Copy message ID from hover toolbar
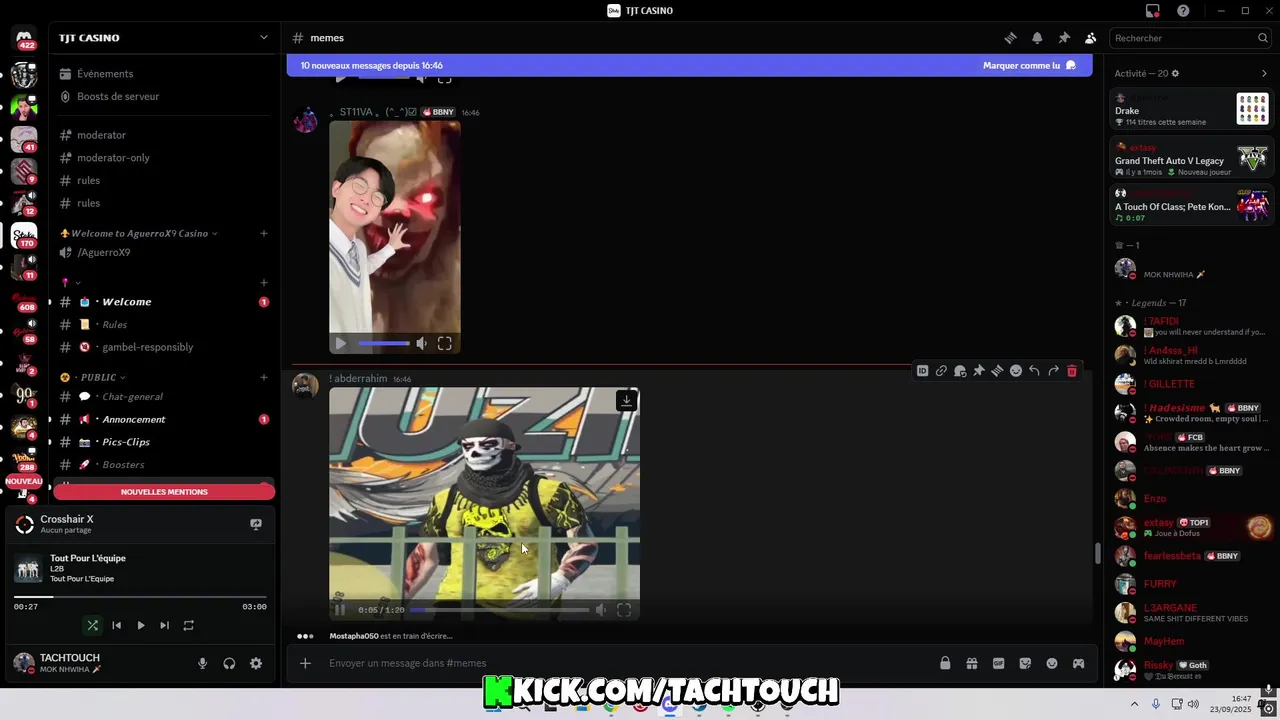The width and height of the screenshot is (1280, 720). coord(922,371)
